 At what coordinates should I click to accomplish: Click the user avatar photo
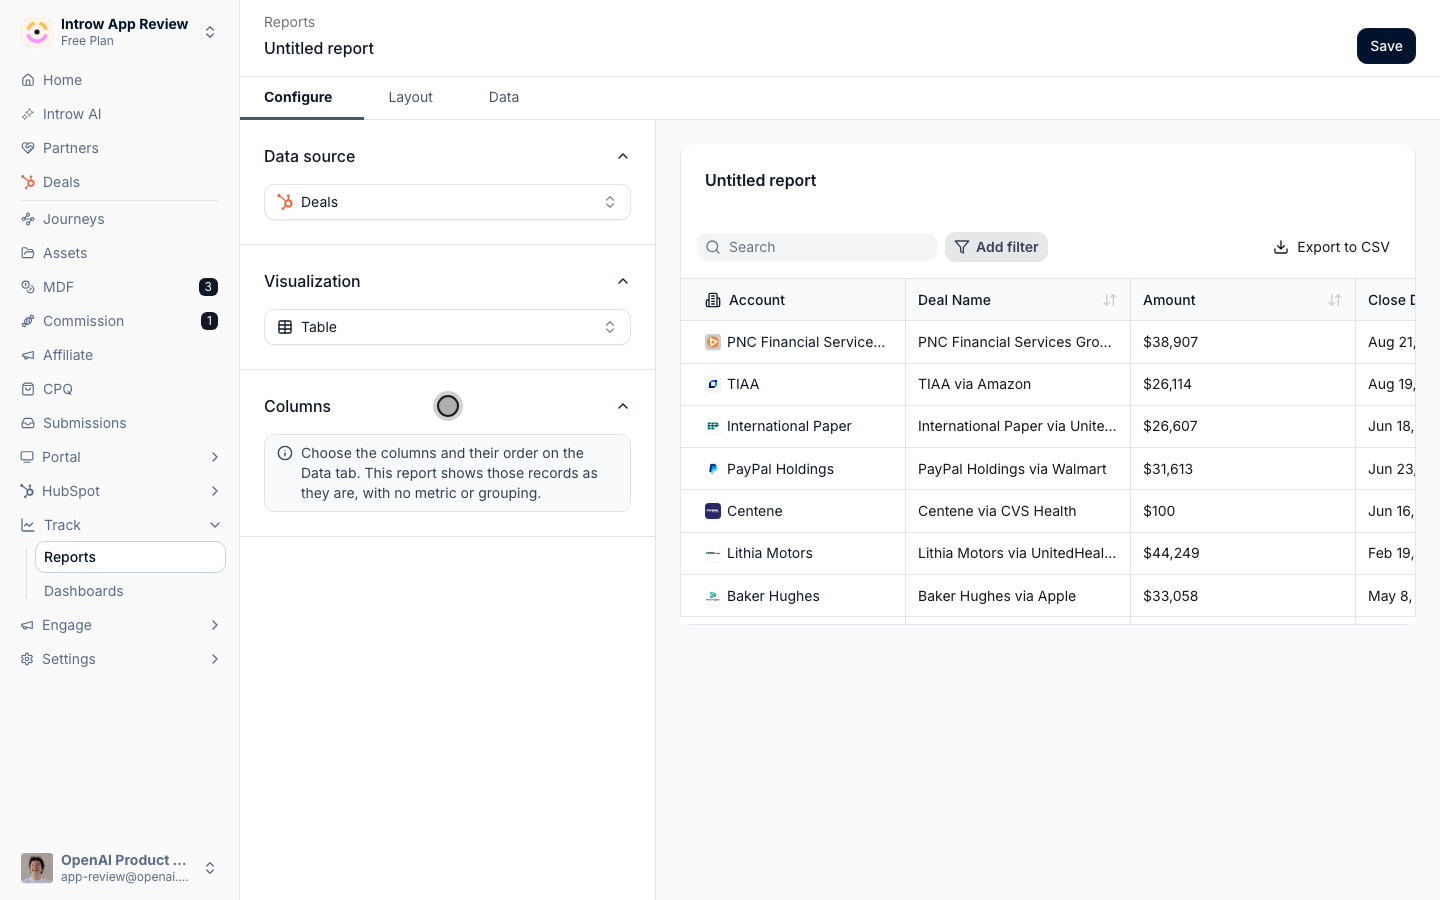pyautogui.click(x=37, y=868)
